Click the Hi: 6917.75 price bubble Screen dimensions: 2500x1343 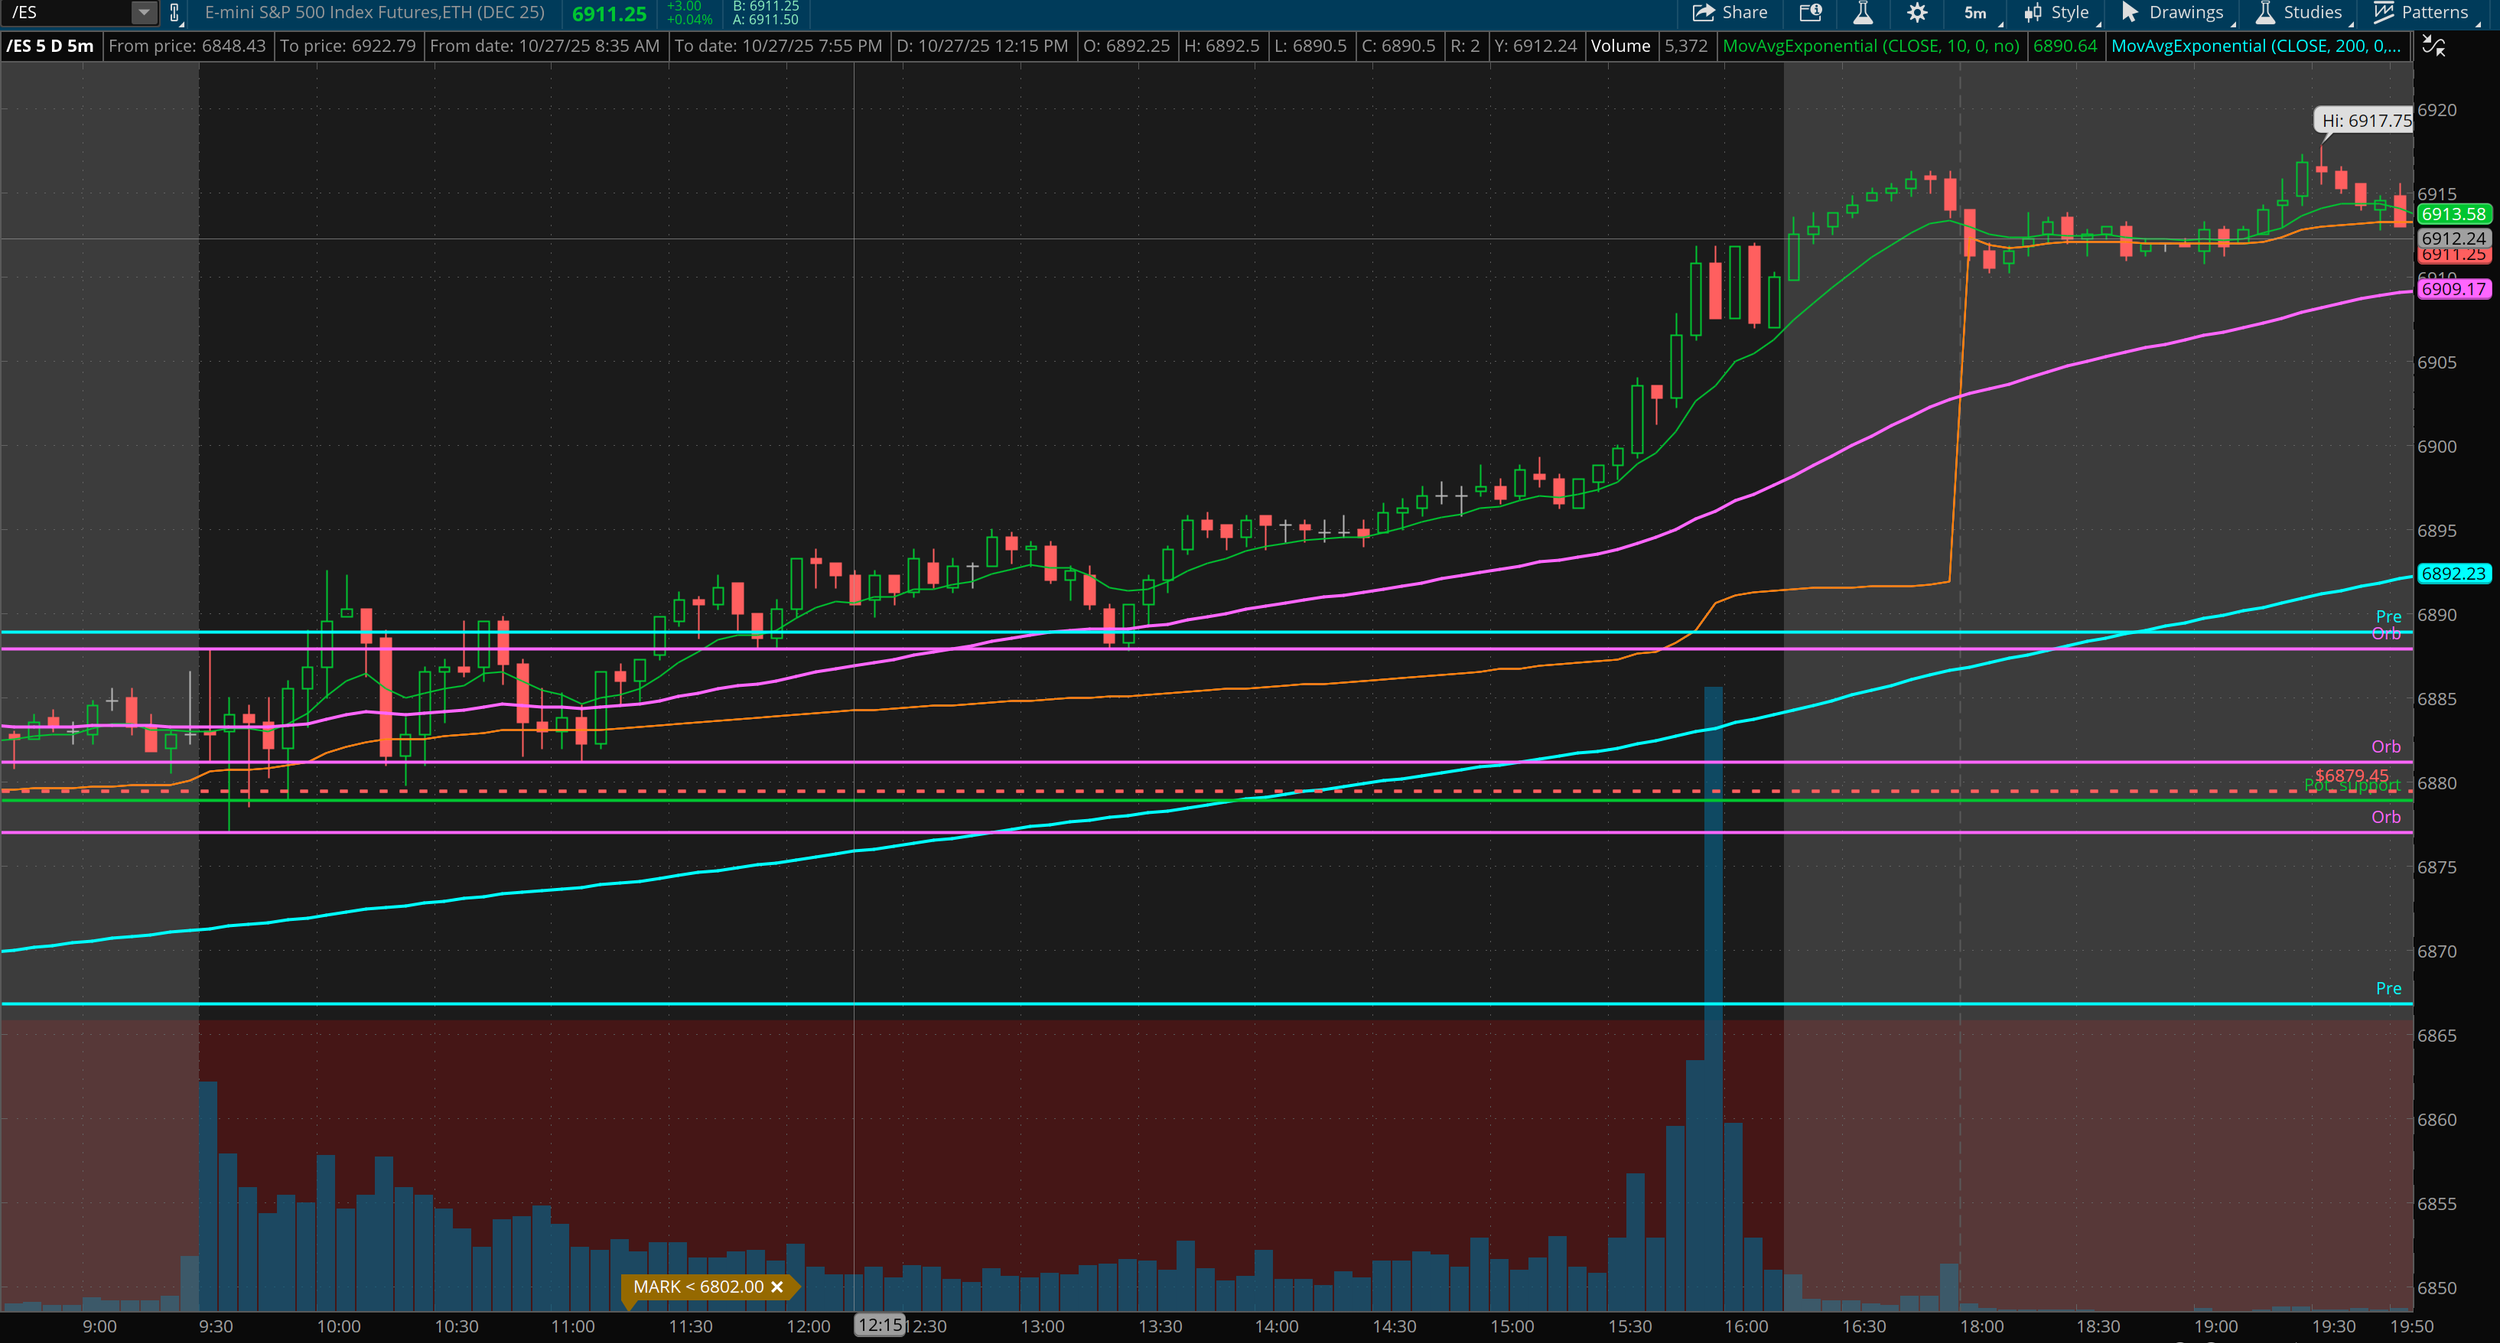pyautogui.click(x=2365, y=121)
